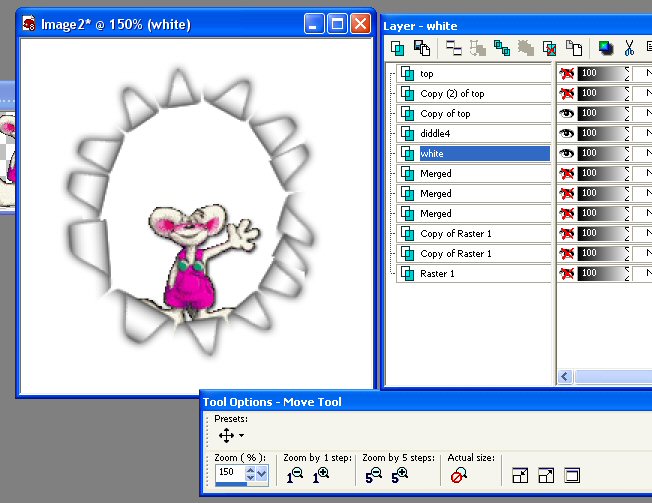Zoom out by 5 steps
This screenshot has width=652, height=503.
tap(373, 475)
